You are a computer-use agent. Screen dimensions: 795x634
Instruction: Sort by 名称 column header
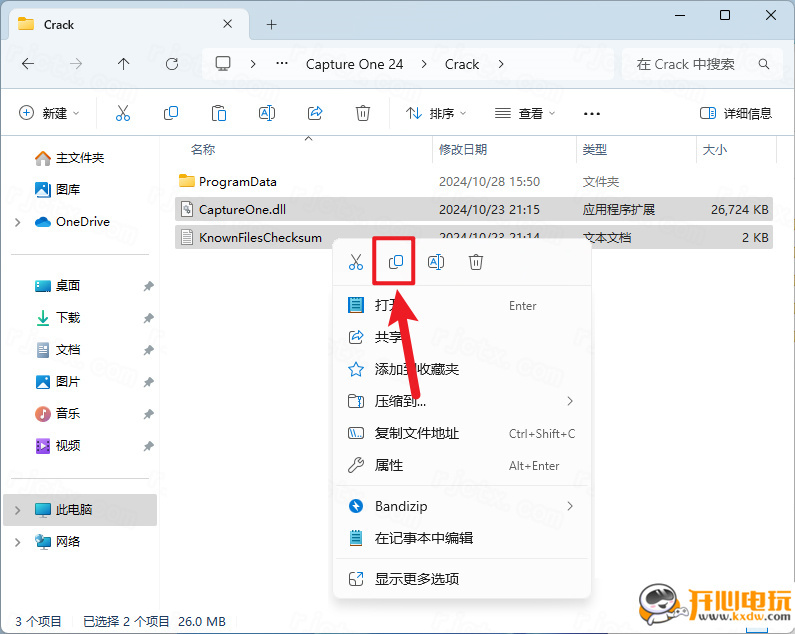[203, 150]
